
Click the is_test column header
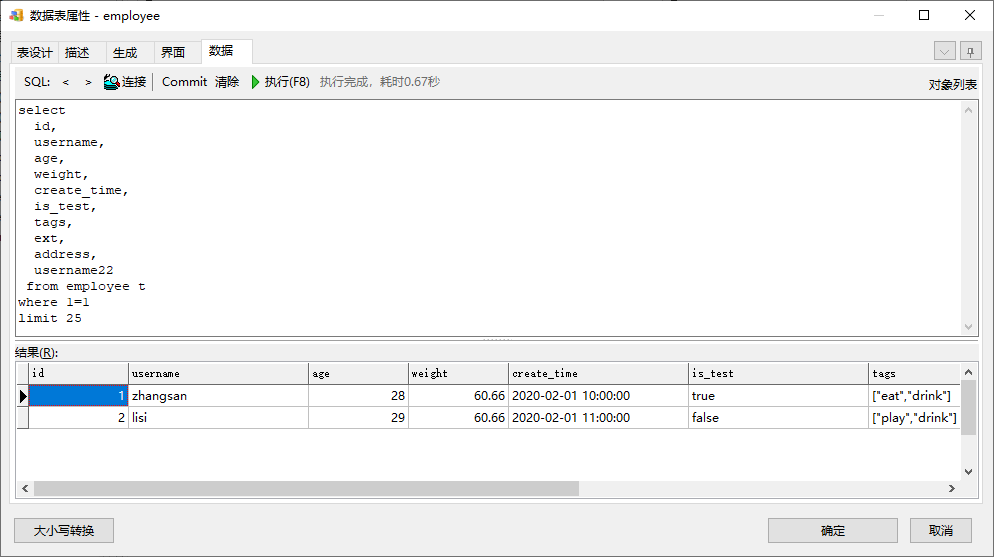click(778, 373)
